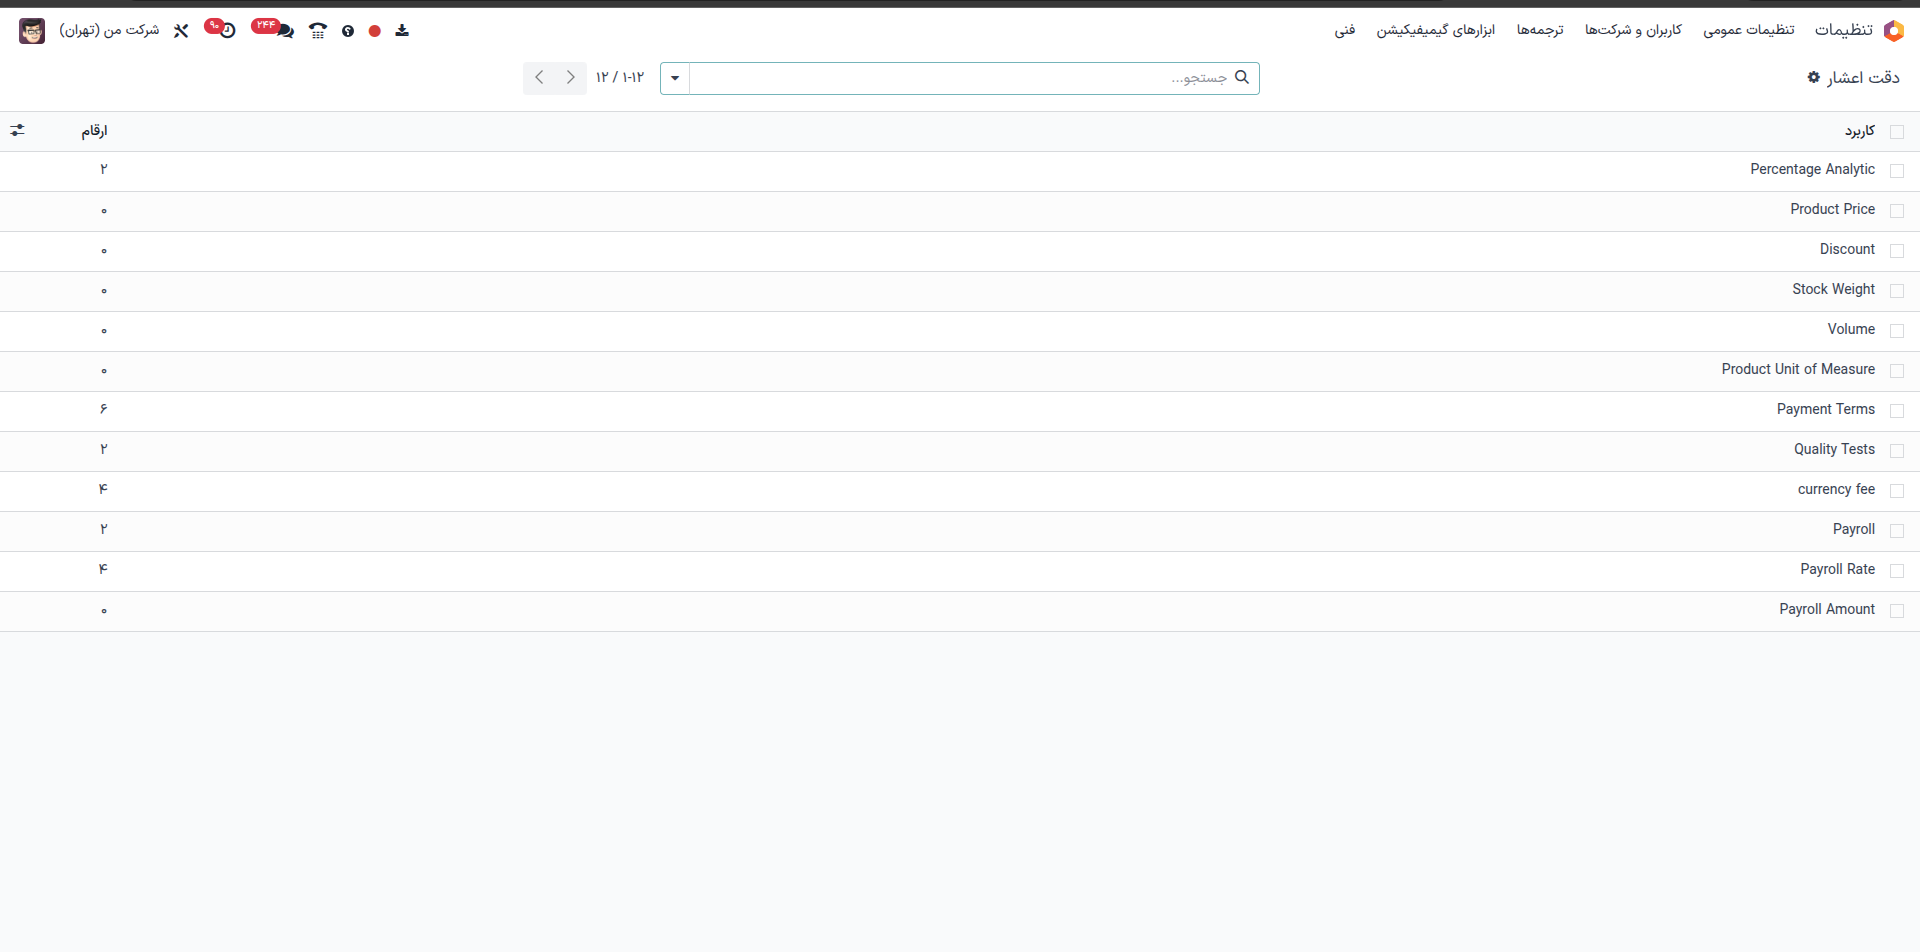
Task: Open the user avatar menu
Action: point(32,31)
